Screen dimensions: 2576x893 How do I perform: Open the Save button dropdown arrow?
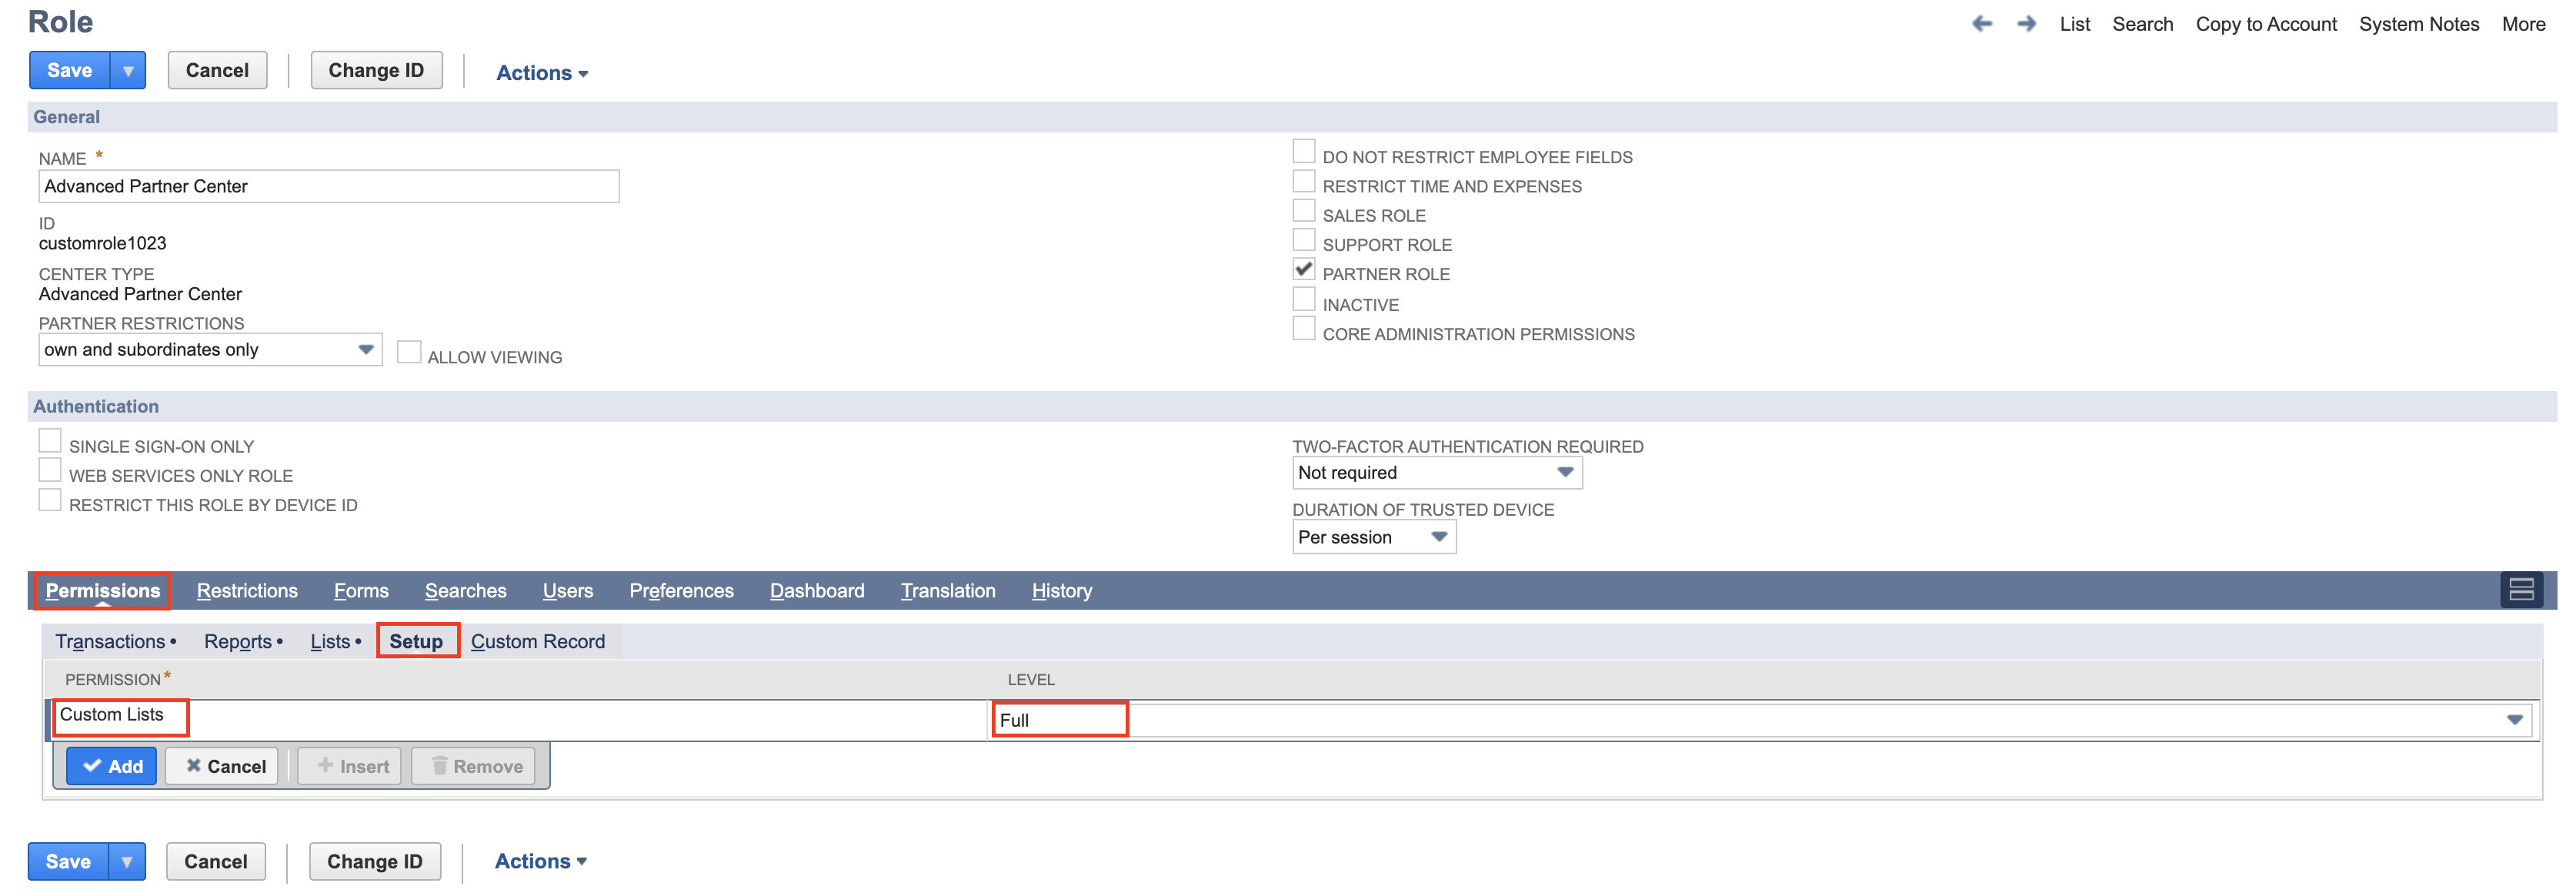coord(128,70)
